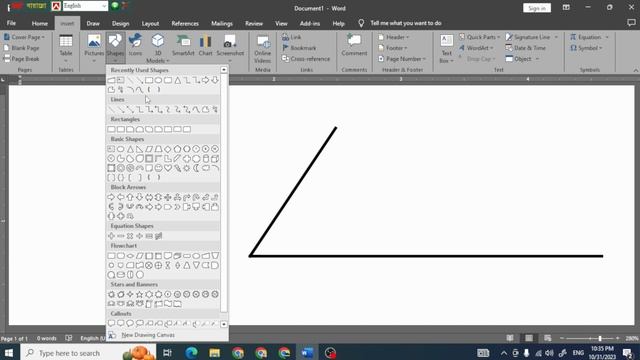Open the File tab
The height and width of the screenshot is (360, 640).
pos(11,23)
